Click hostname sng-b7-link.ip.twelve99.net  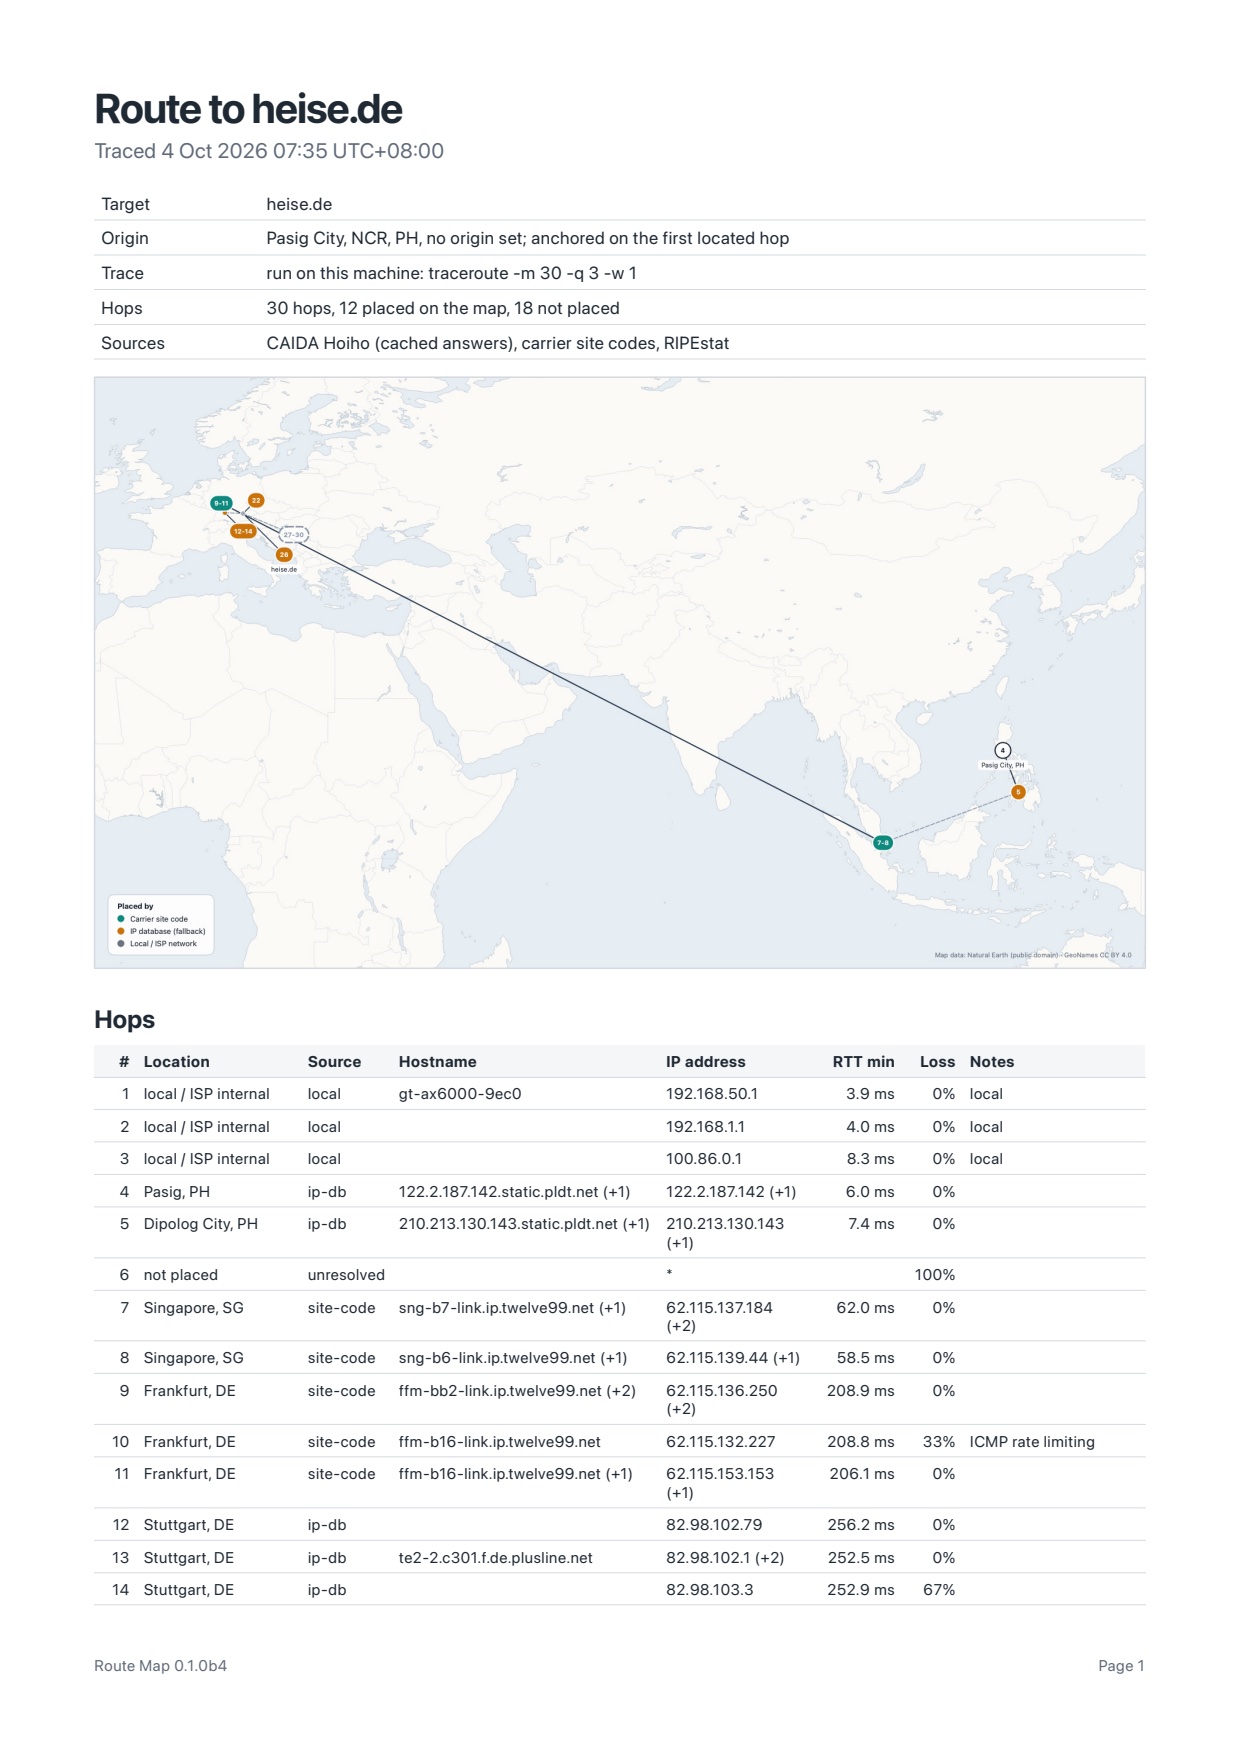pyautogui.click(x=496, y=1308)
